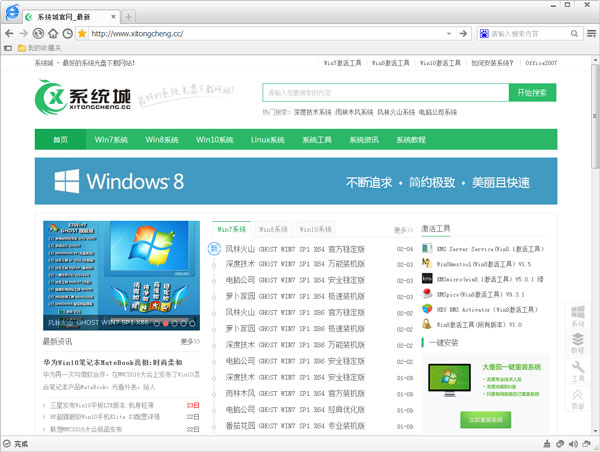
Task: Click the browser back arrow
Action: click(x=9, y=34)
